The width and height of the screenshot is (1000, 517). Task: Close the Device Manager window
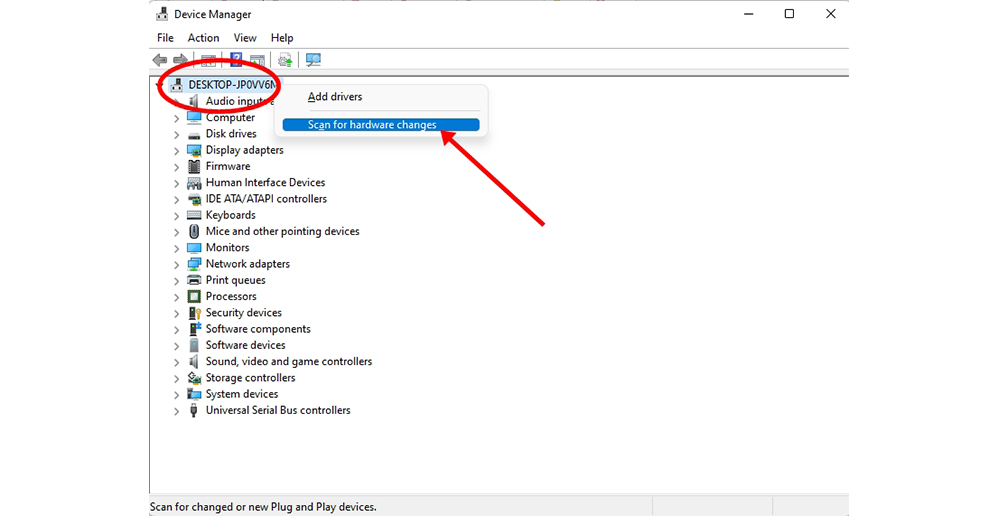click(830, 13)
